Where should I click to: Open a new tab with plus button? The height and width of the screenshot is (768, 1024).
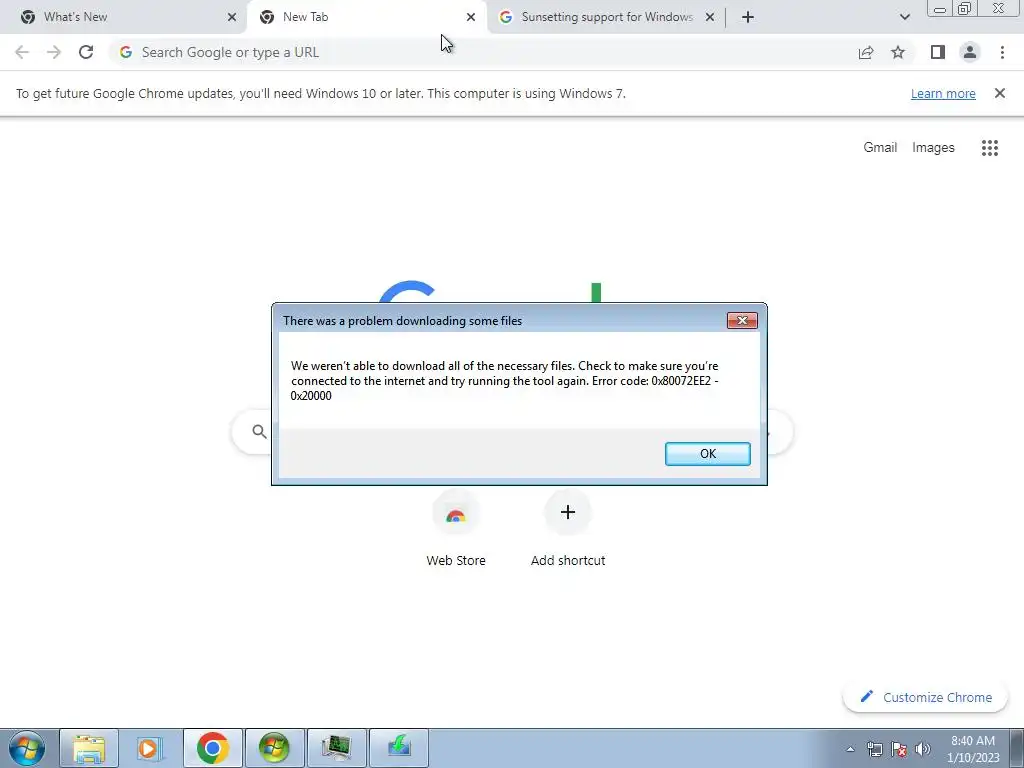point(748,17)
